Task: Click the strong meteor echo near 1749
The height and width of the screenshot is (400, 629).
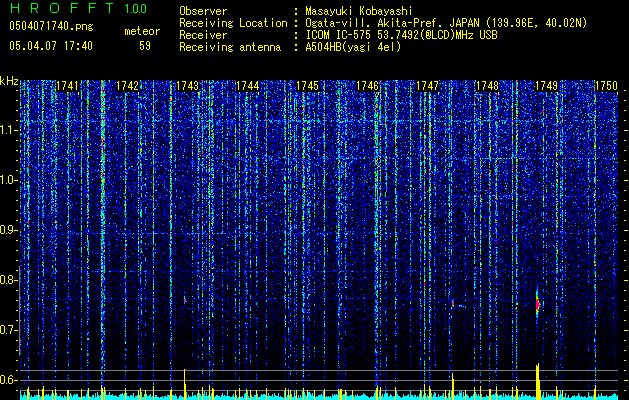Action: 538,304
